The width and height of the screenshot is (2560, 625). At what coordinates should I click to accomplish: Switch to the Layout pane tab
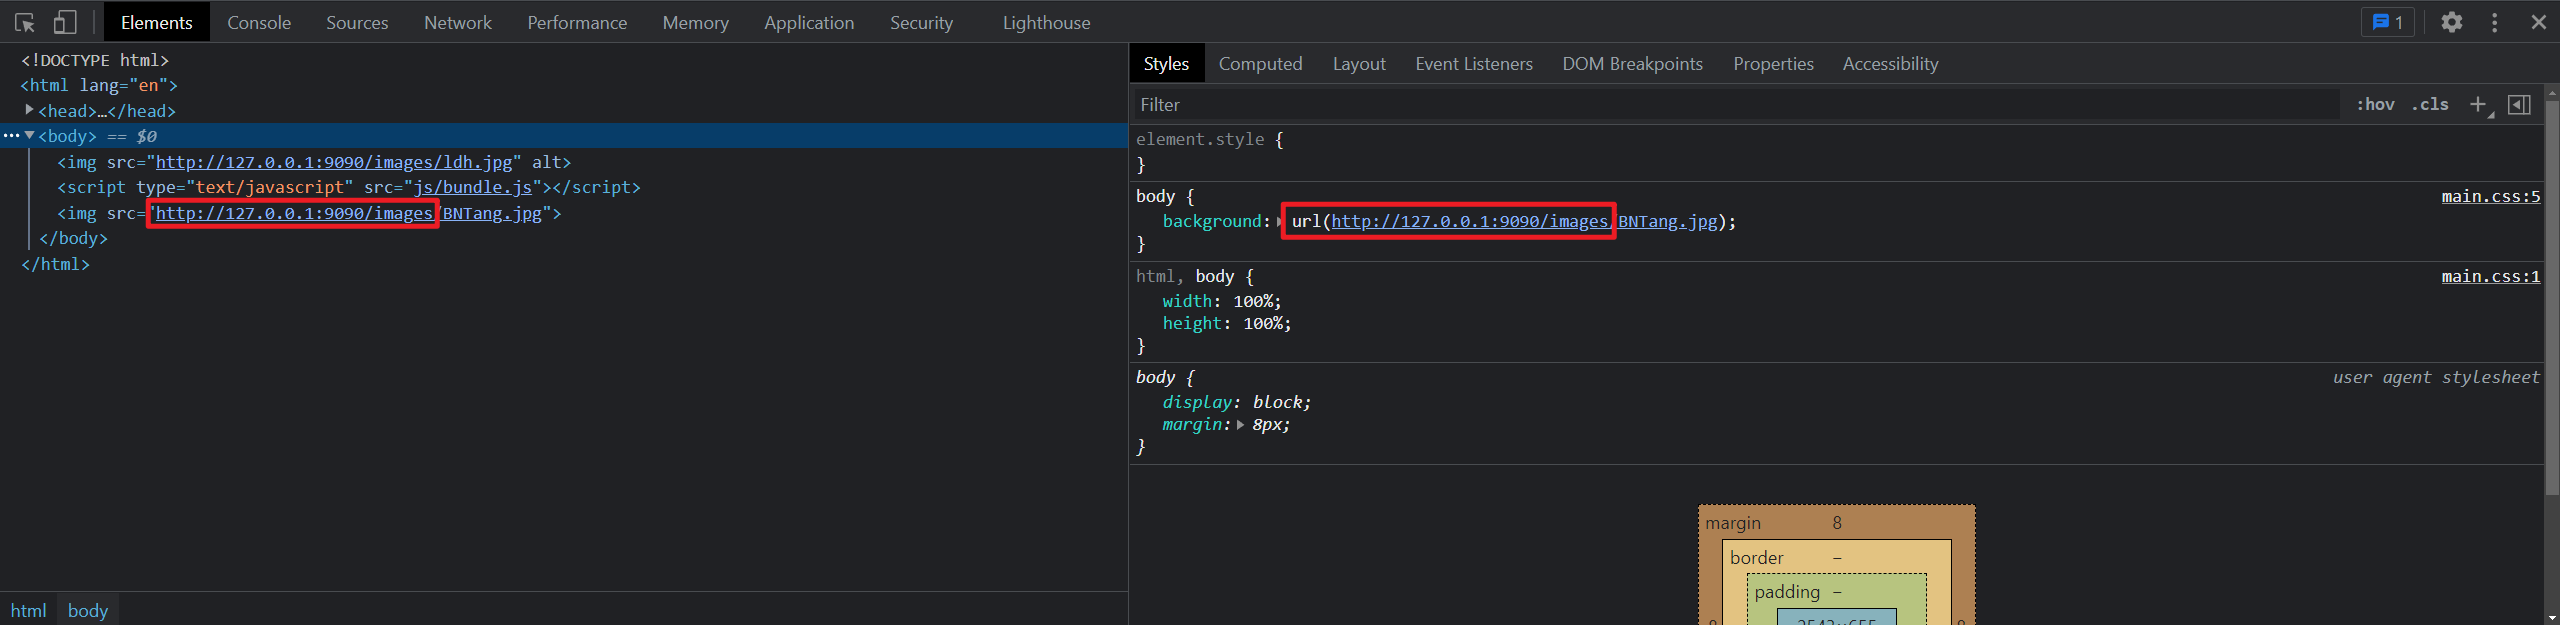1359,64
